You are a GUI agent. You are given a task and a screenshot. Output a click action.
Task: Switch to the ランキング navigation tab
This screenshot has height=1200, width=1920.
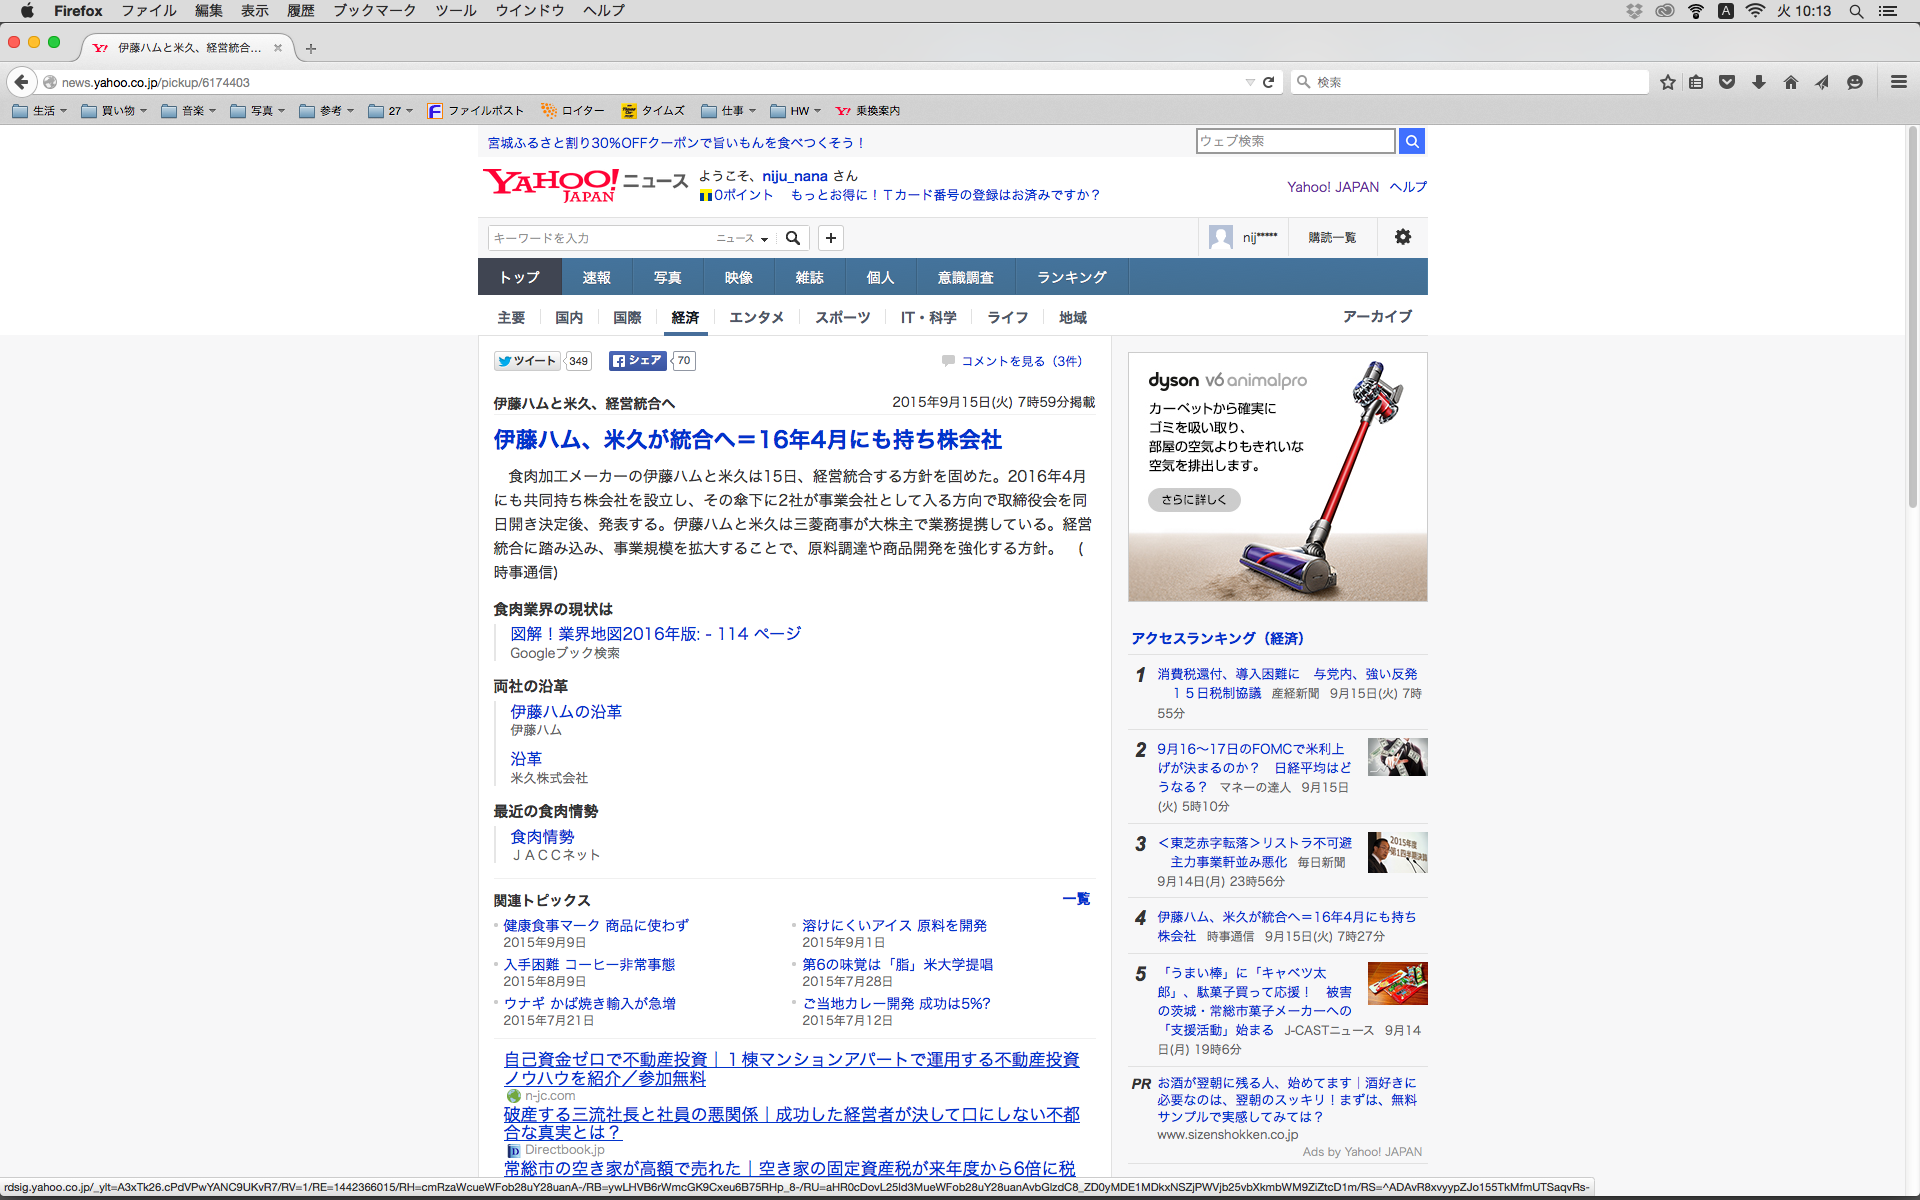pos(1071,277)
